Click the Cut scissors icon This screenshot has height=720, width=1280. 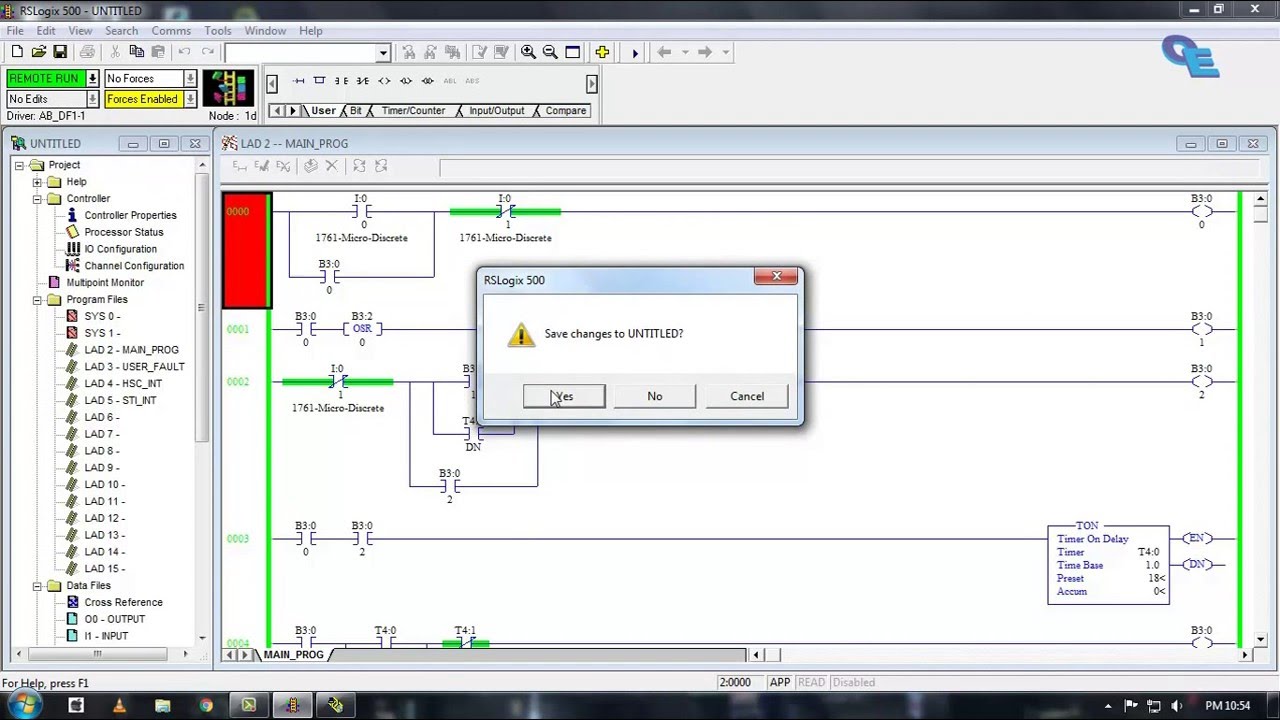(115, 52)
